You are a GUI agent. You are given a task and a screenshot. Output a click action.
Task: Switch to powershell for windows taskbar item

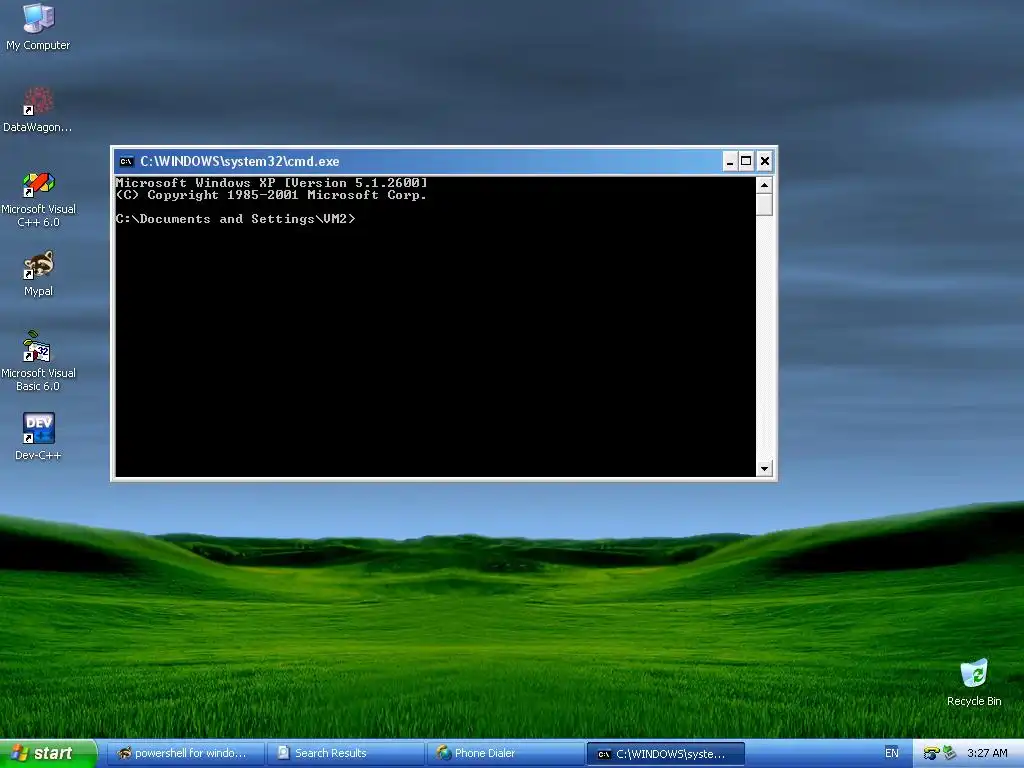184,753
